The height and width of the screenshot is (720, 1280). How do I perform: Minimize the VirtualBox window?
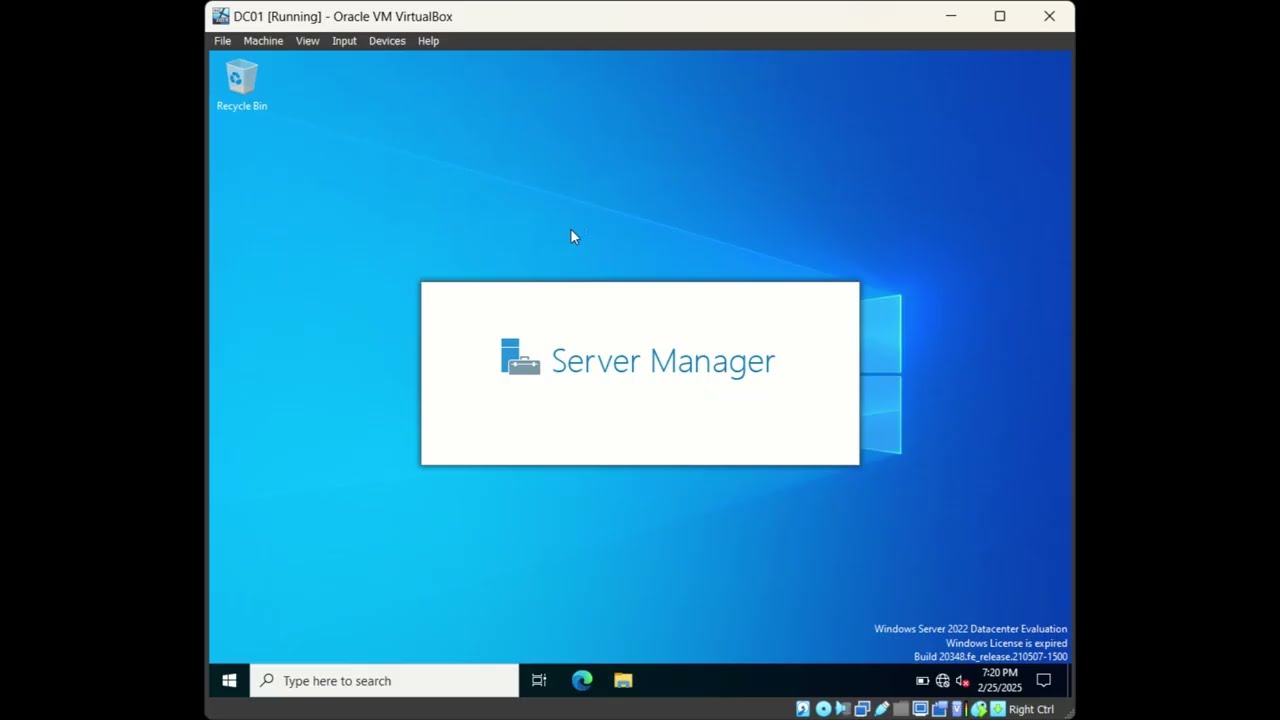951,16
